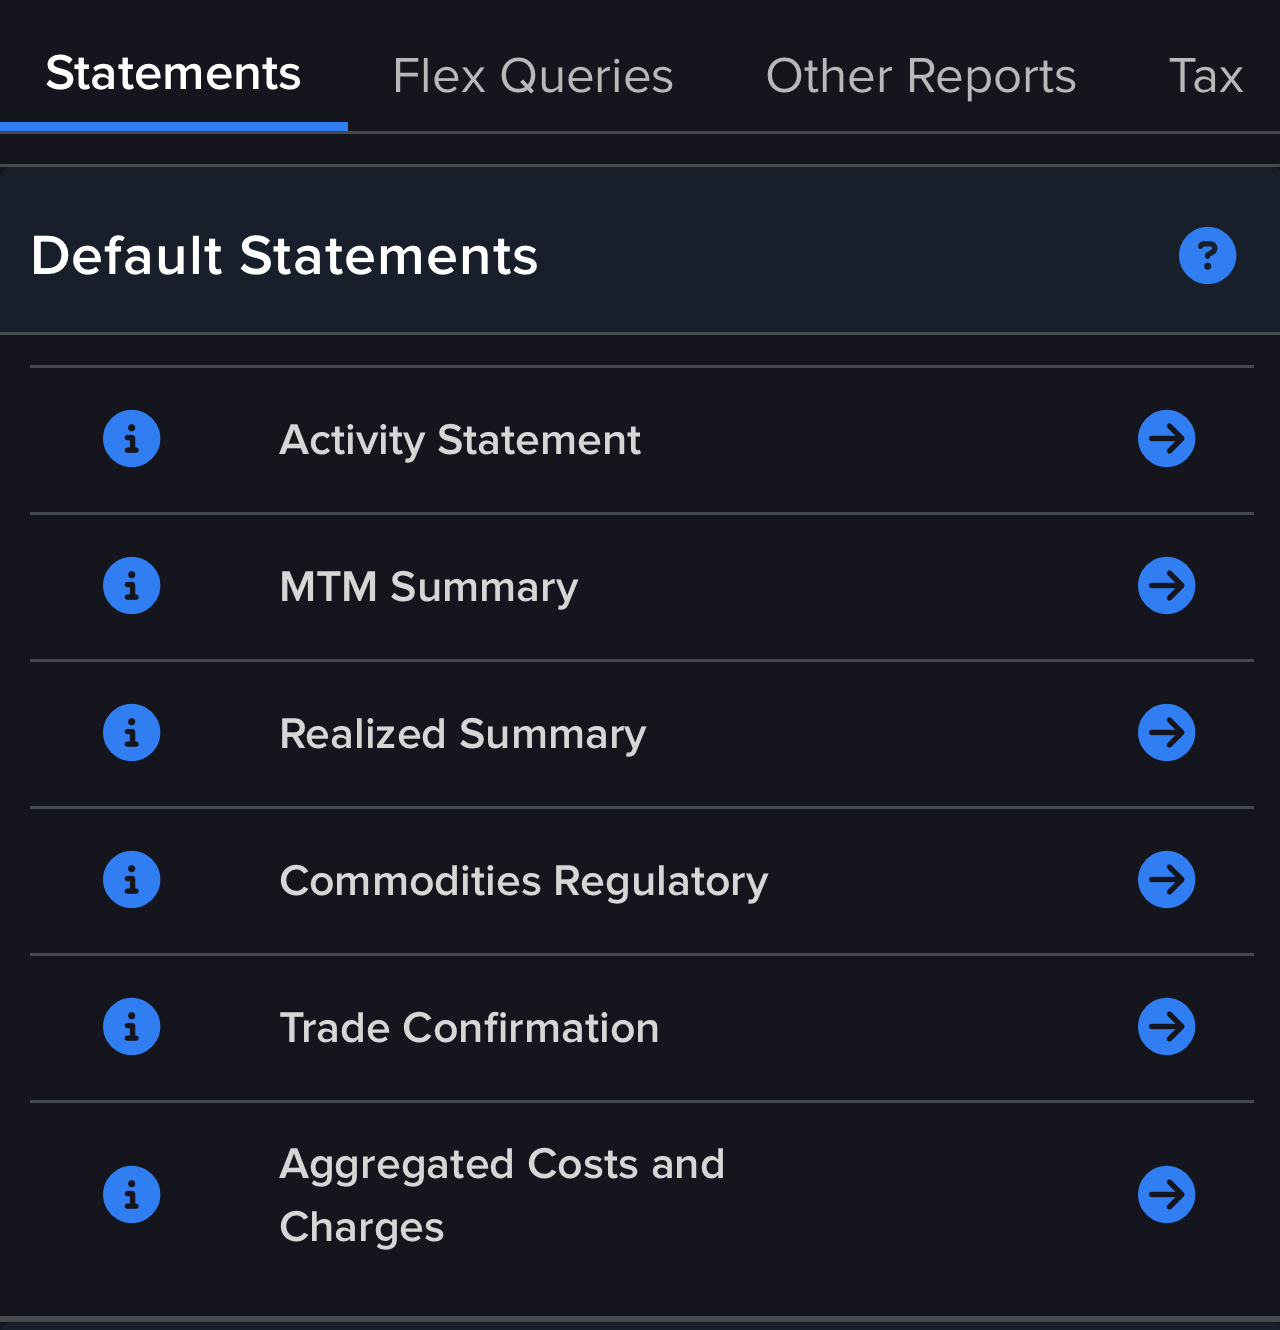Select the Tax tab
1280x1330 pixels.
point(1206,76)
